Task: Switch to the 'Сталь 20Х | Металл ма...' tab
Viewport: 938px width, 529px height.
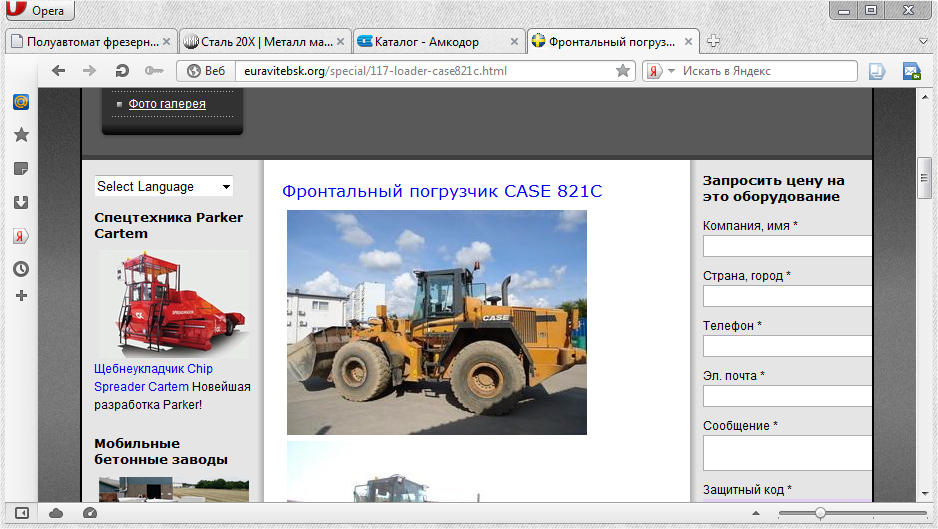Action: pyautogui.click(x=265, y=42)
